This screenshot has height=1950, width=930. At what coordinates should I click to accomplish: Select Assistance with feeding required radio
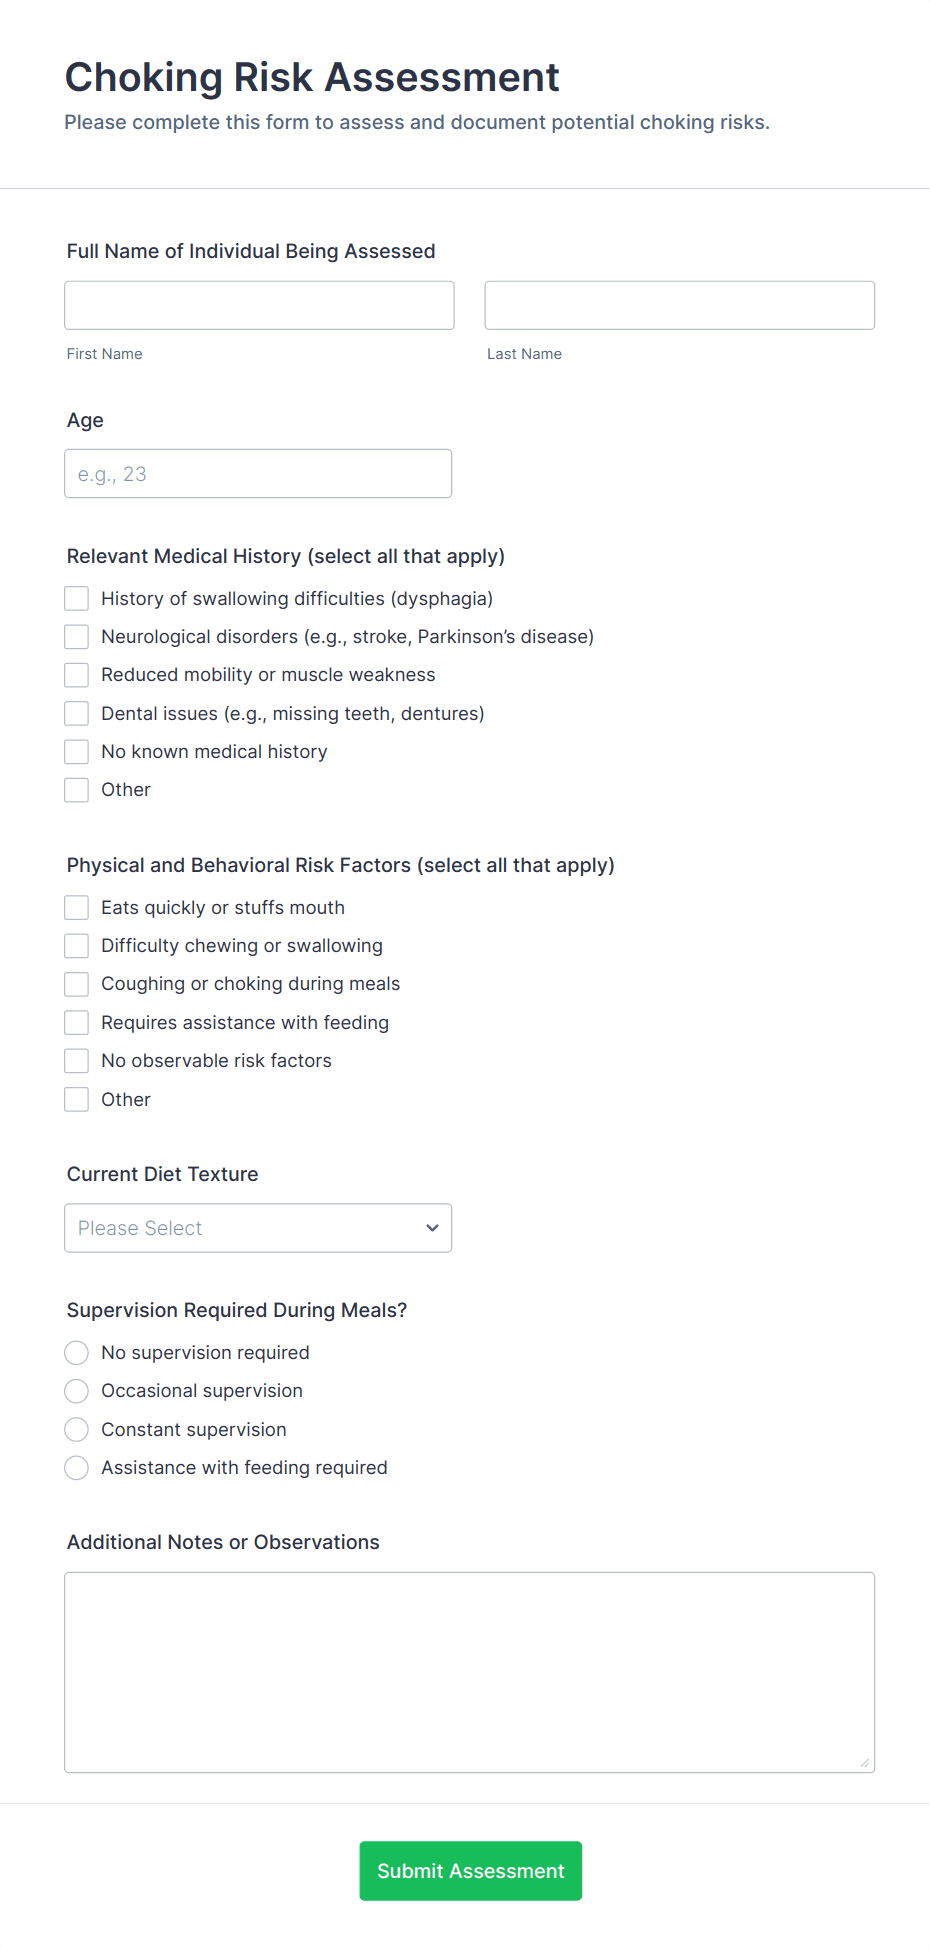(77, 1468)
